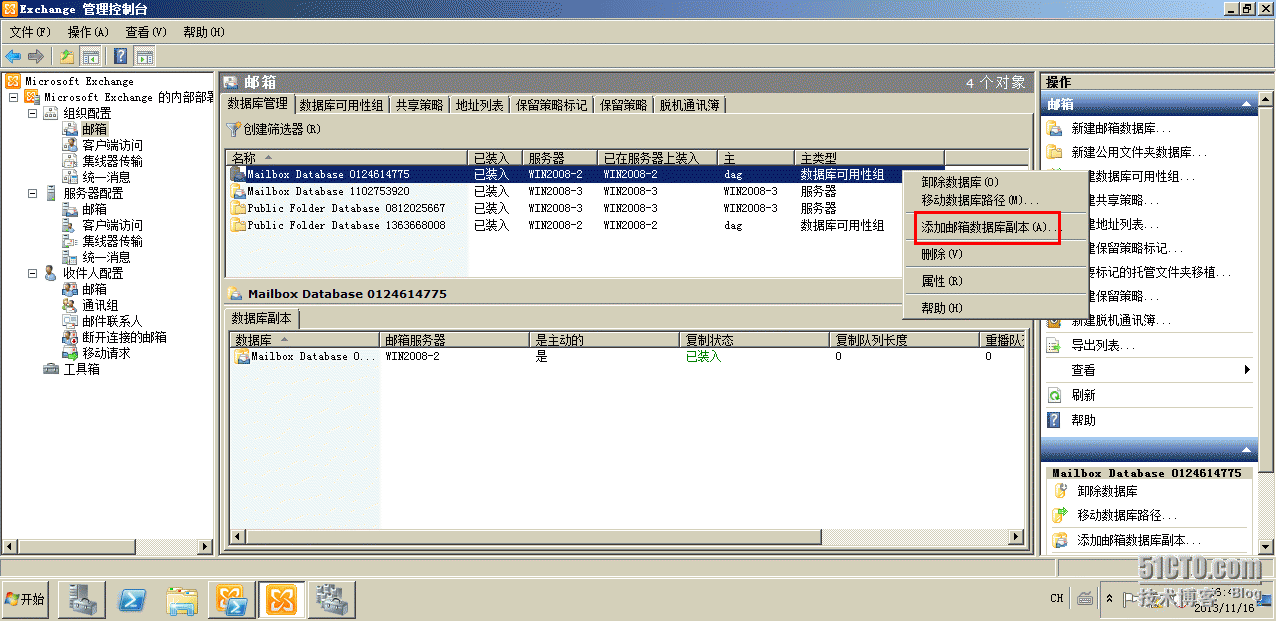Image resolution: width=1276 pixels, height=621 pixels.
Task: Select 统一消息 under 服务器配置
Action: [x=106, y=257]
